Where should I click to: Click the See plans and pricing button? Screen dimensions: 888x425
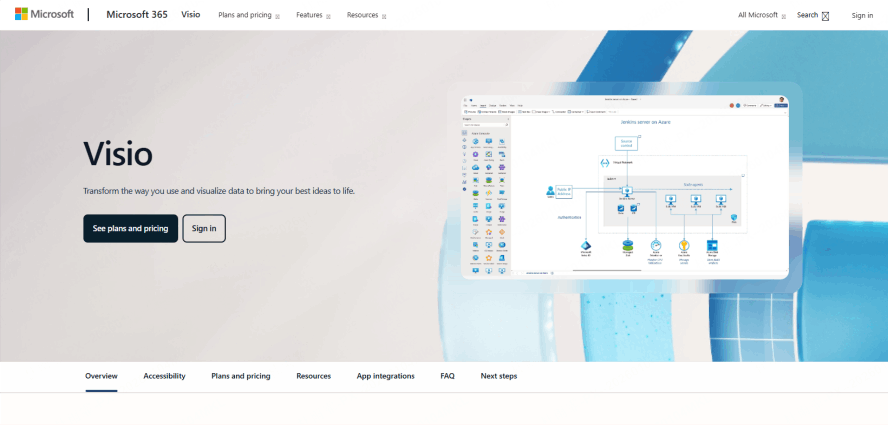tap(130, 228)
